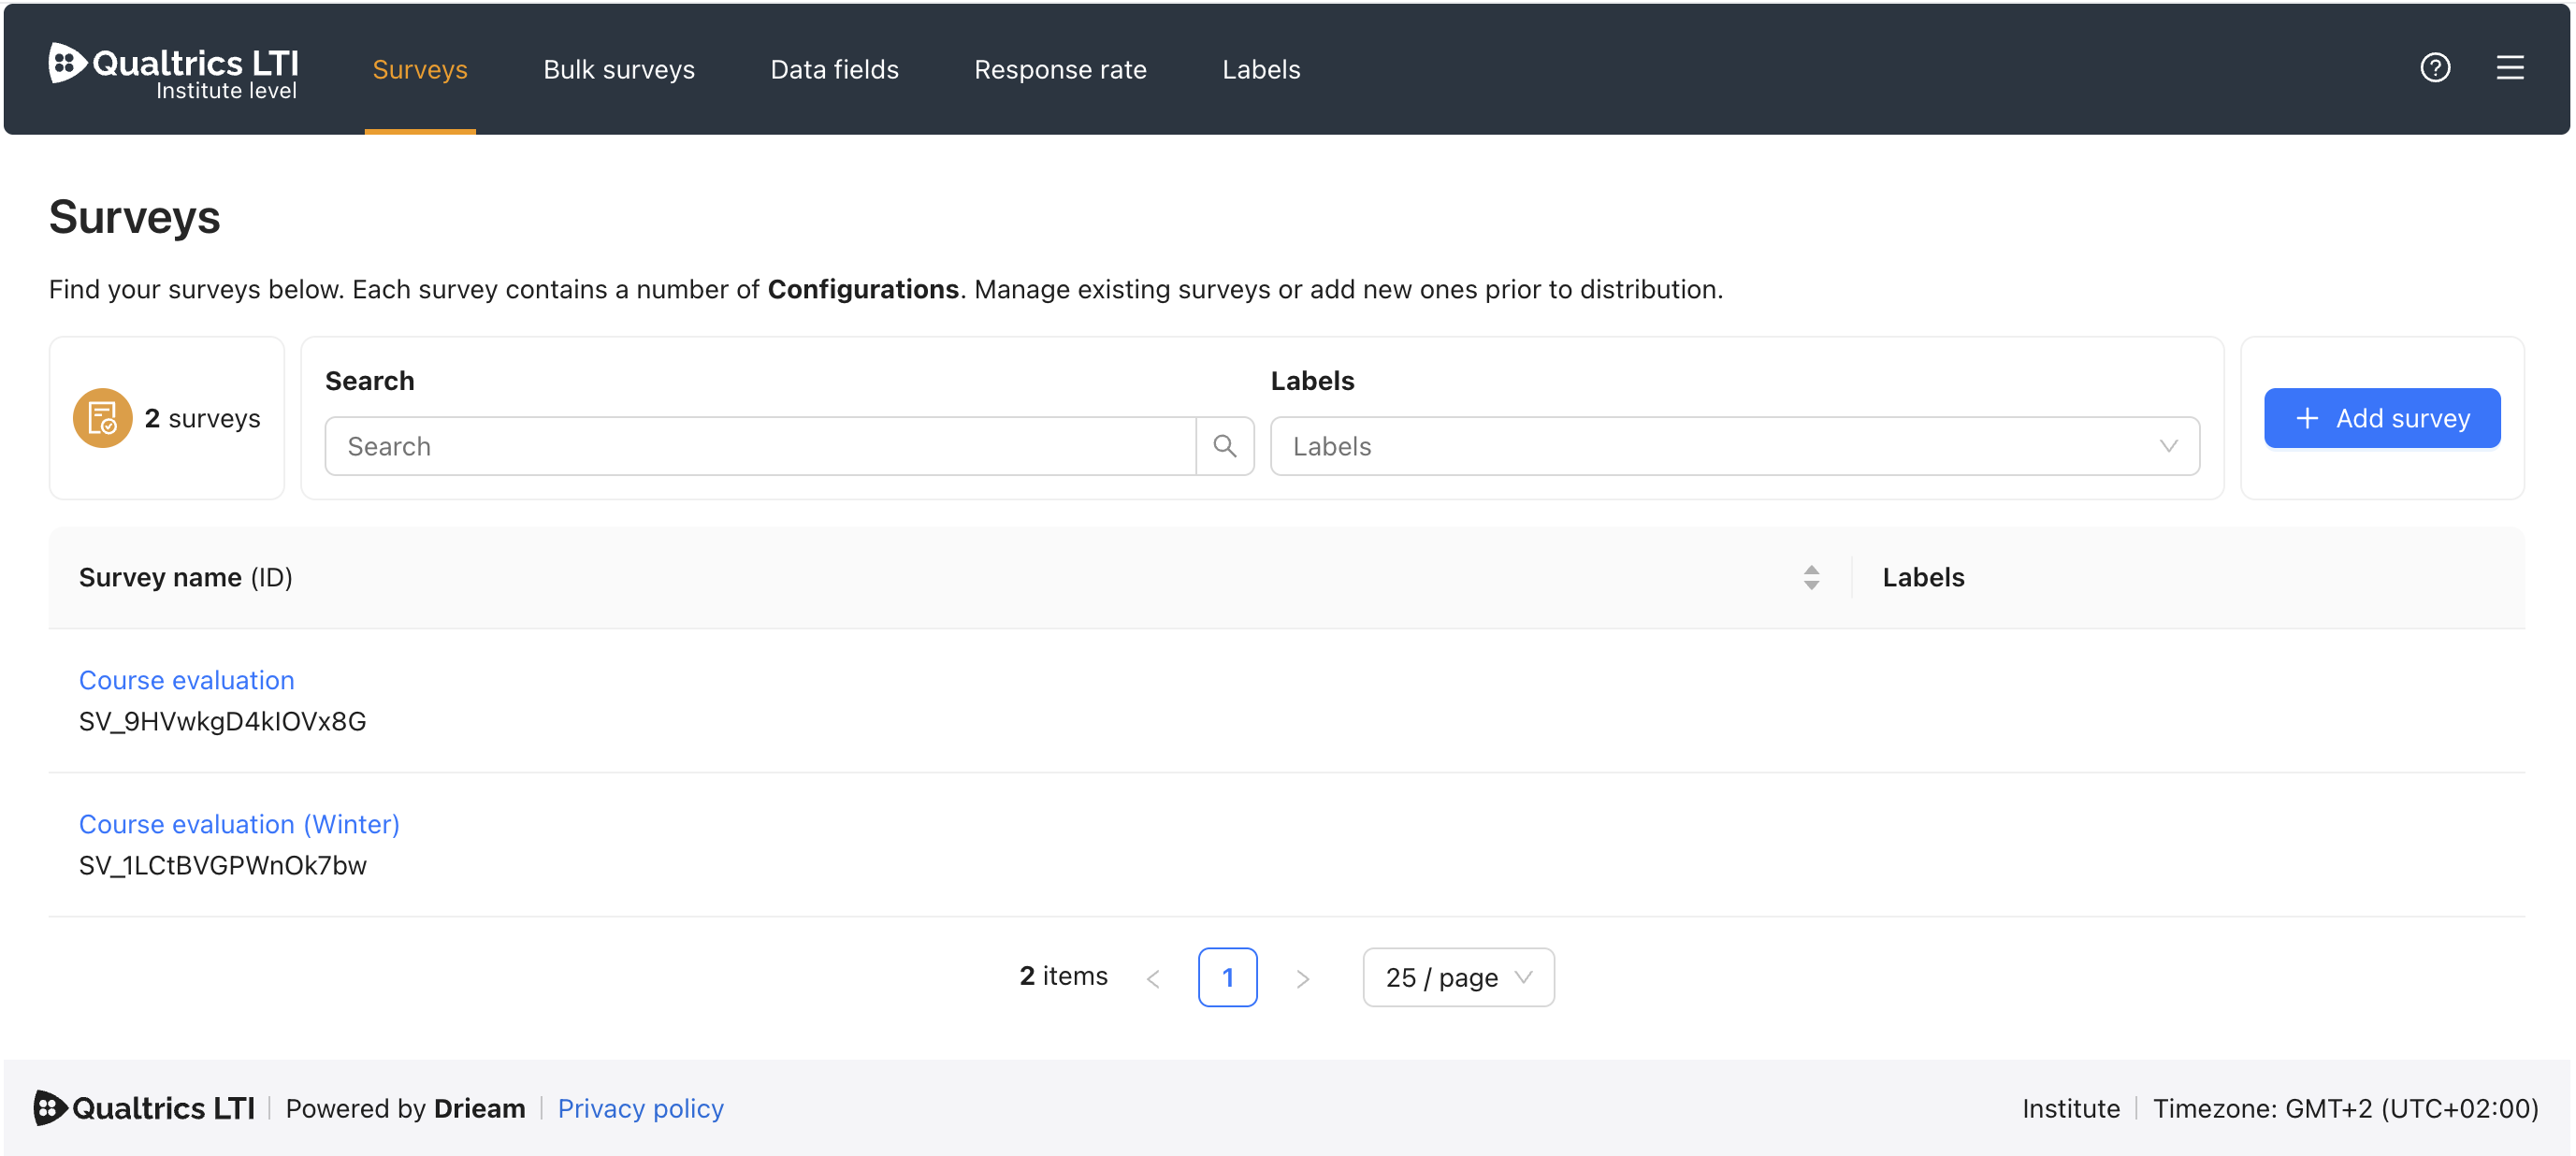Click 'Powered by Drieam' footer text
The height and width of the screenshot is (1156, 2576).
(405, 1108)
